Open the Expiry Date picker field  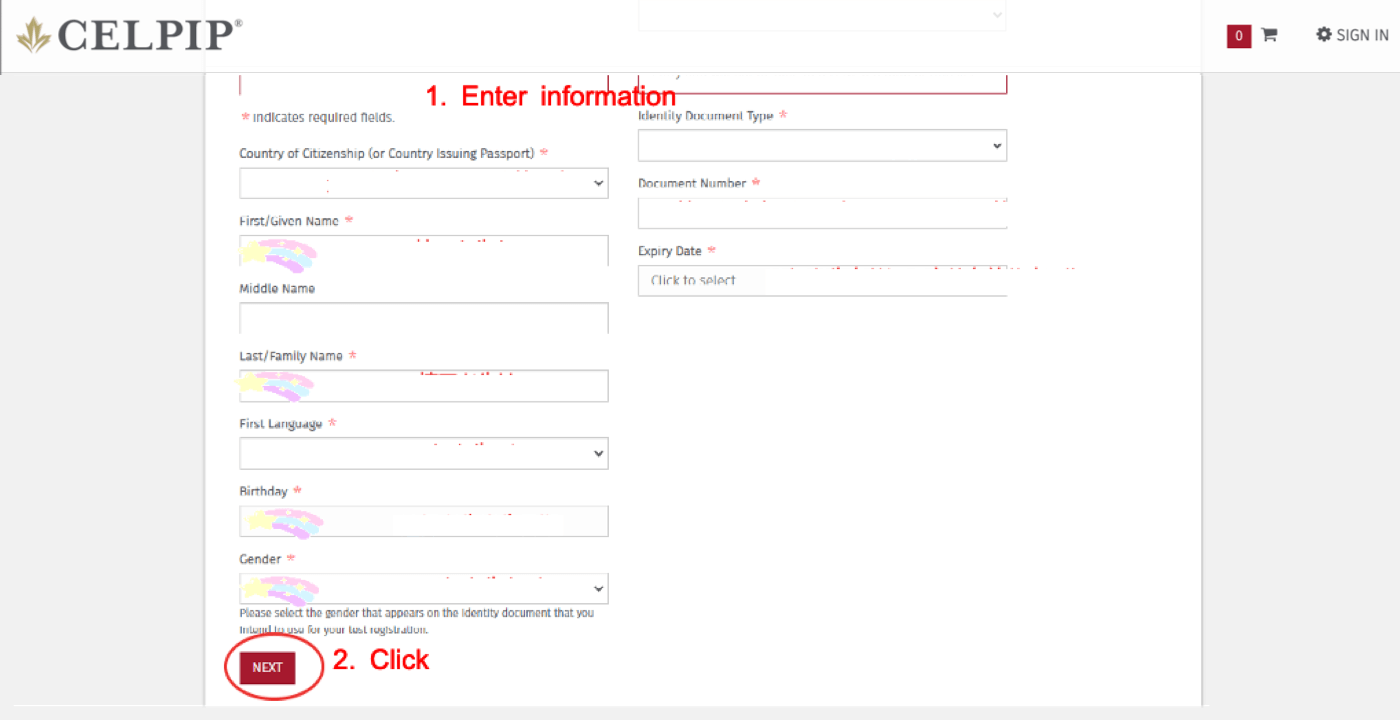(822, 281)
